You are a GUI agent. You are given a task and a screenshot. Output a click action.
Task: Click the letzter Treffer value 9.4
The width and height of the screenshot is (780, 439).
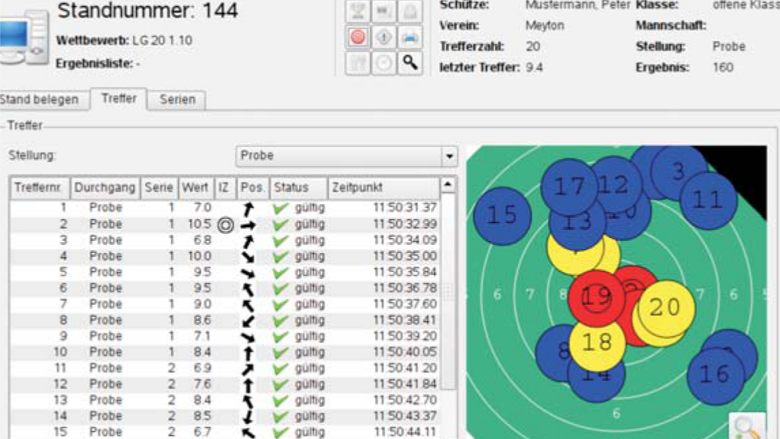tap(534, 67)
